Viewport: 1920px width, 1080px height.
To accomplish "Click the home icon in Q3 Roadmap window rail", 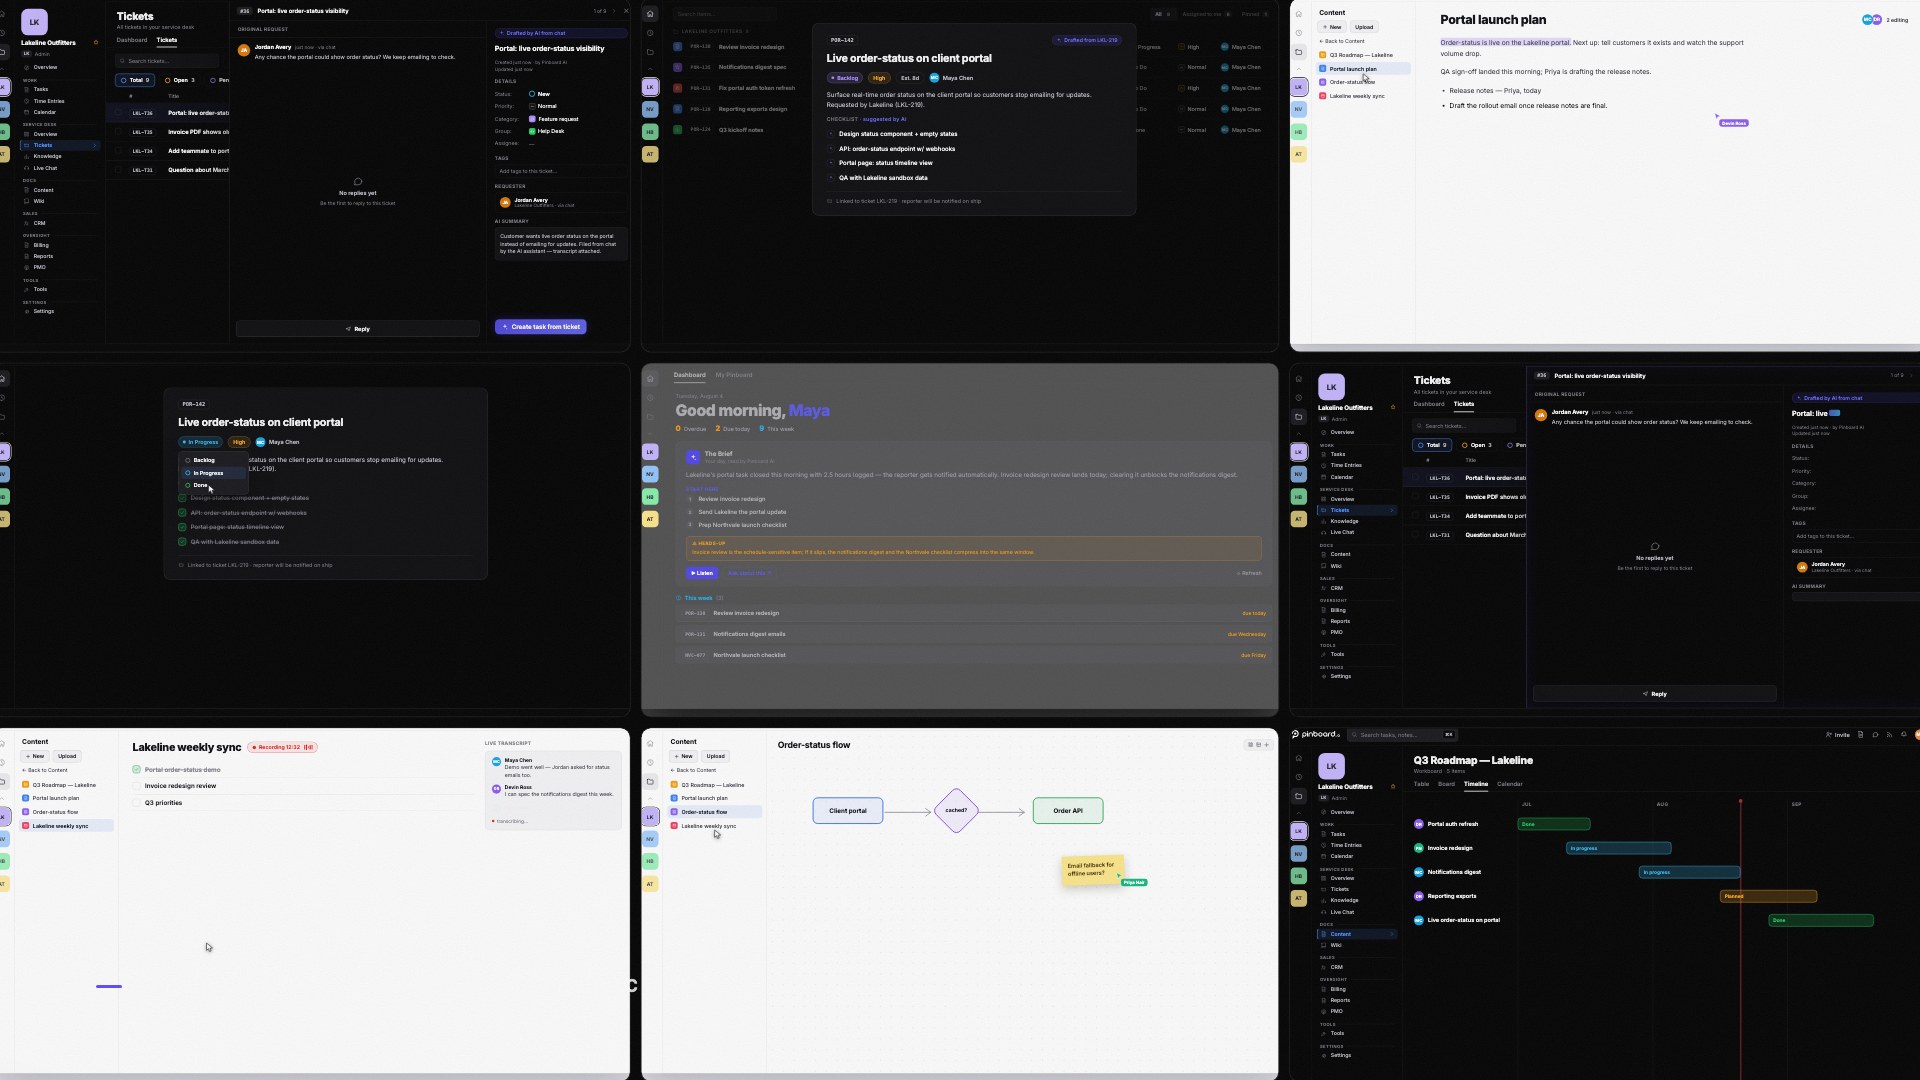I will [1299, 758].
